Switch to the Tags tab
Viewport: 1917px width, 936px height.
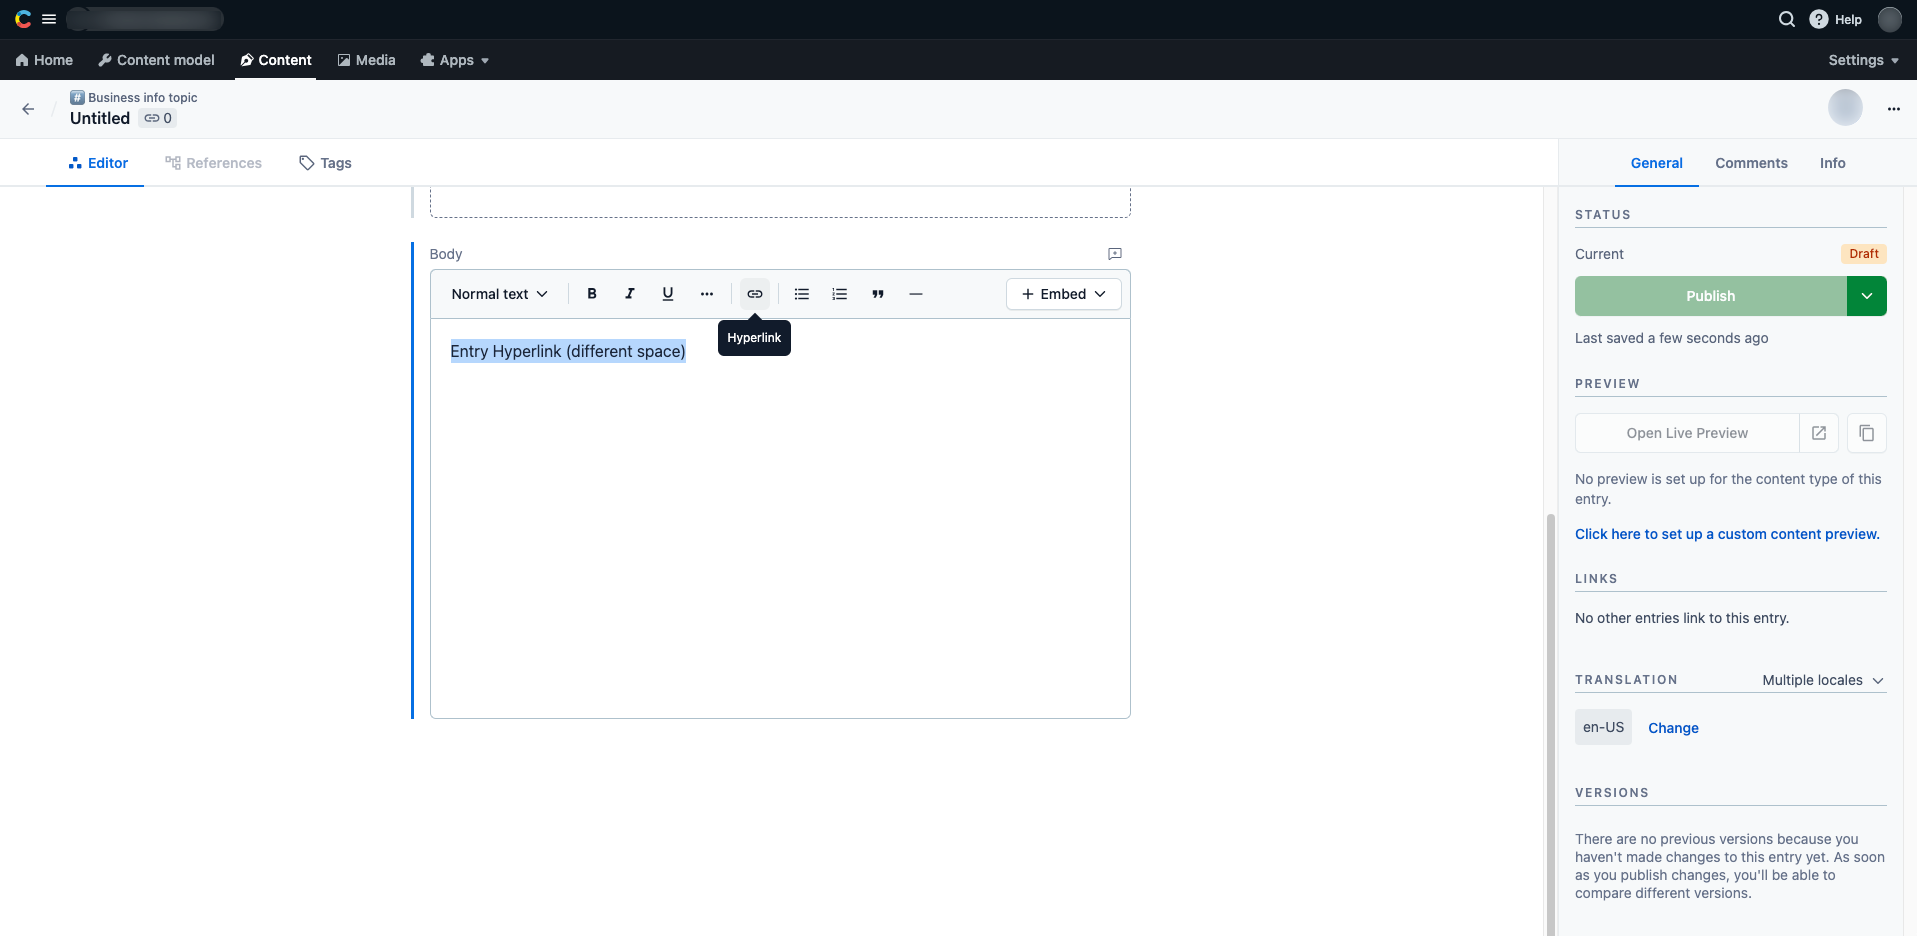[325, 163]
